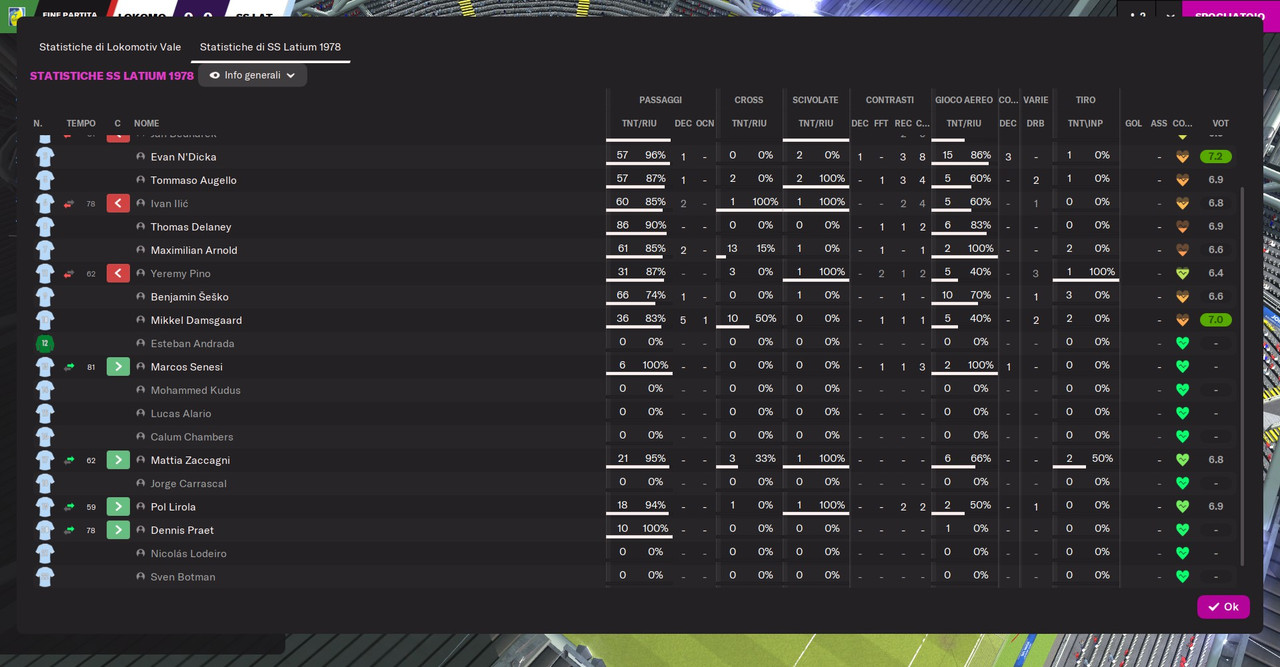Click the substituted-off red arrow for Ivan Ilić
1280x667 pixels.
click(x=118, y=203)
